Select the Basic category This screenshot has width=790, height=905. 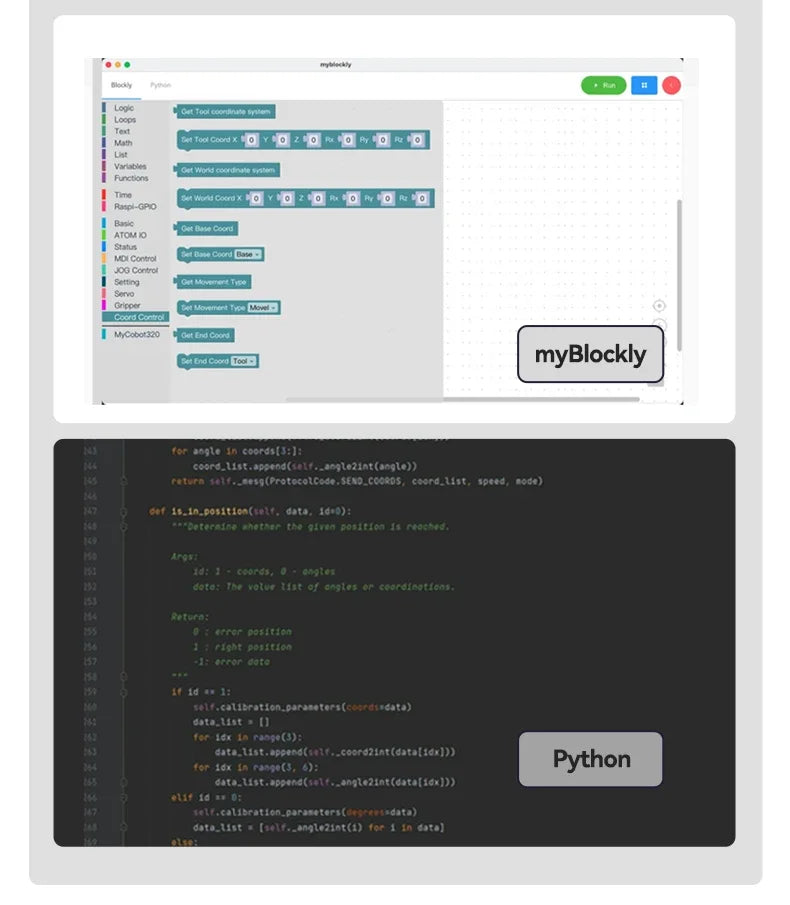tap(123, 223)
